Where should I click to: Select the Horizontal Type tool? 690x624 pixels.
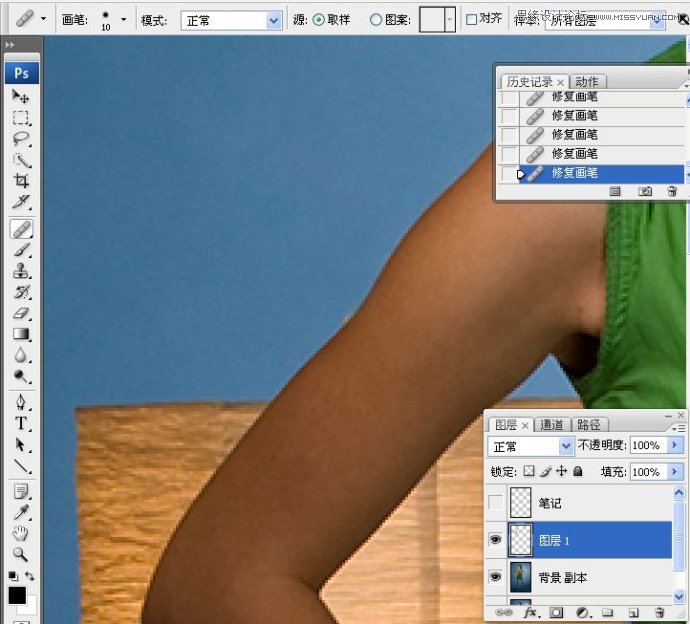click(20, 423)
